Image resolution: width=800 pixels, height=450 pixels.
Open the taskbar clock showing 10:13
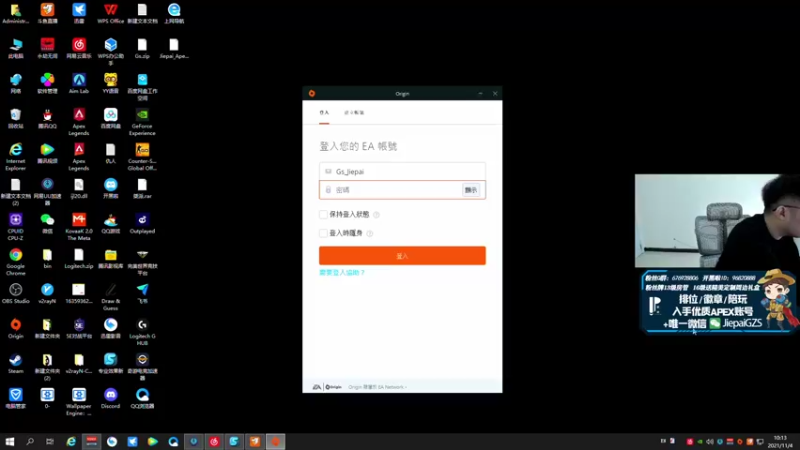click(x=780, y=442)
